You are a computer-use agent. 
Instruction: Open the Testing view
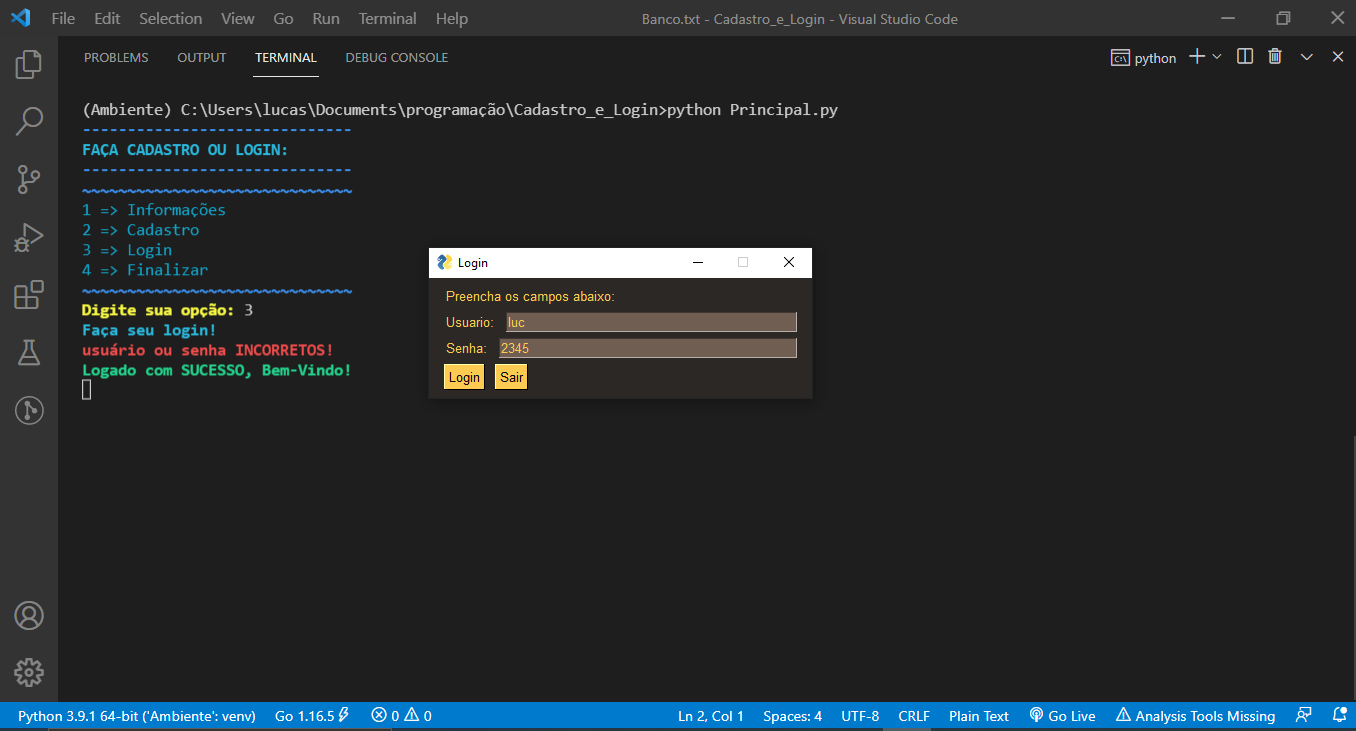click(28, 352)
